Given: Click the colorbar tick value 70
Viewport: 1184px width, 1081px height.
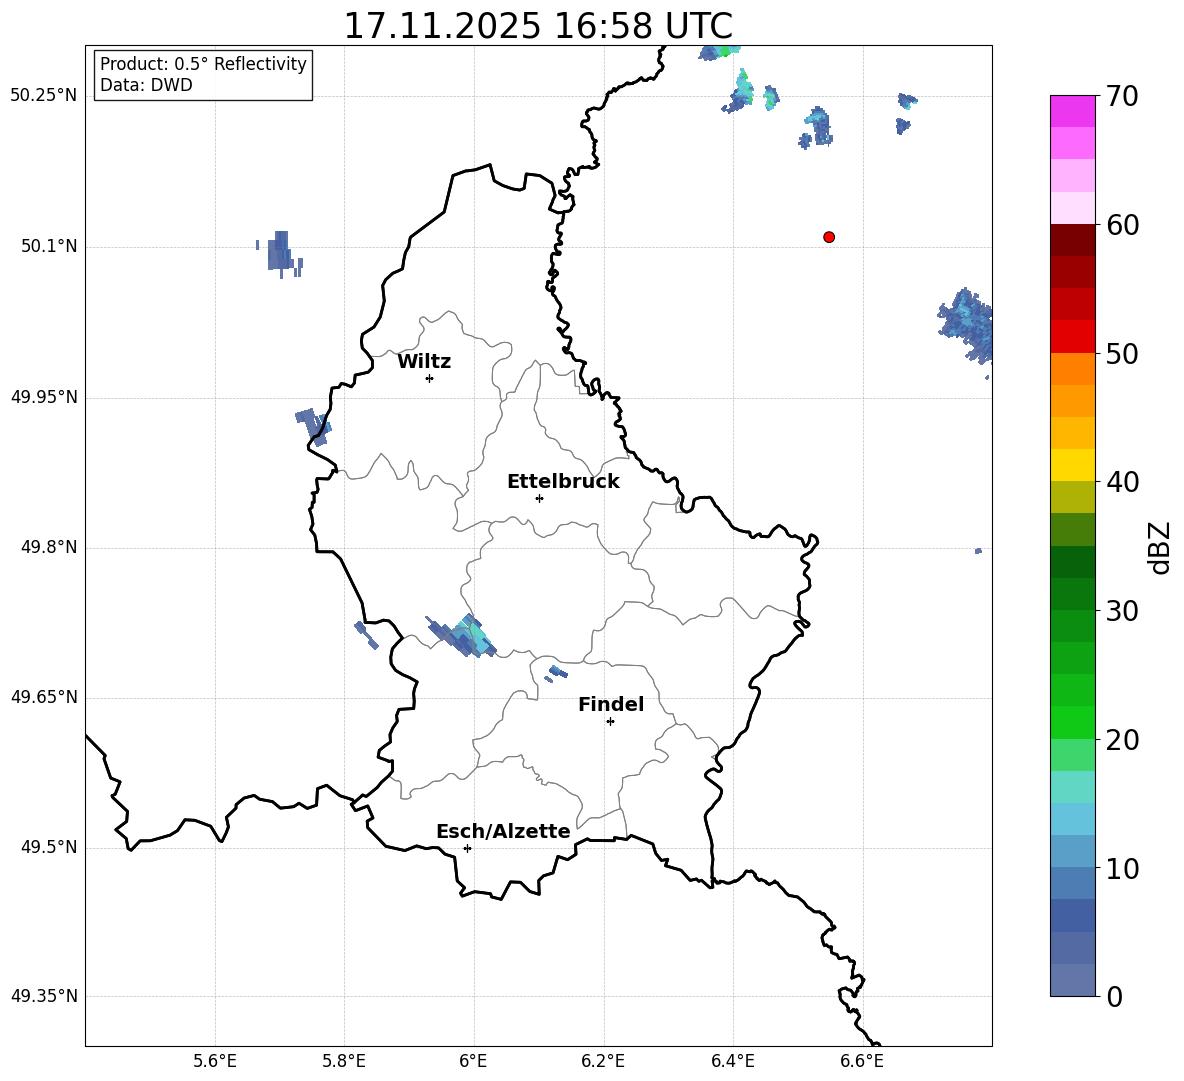Looking at the screenshot, I should 1122,97.
